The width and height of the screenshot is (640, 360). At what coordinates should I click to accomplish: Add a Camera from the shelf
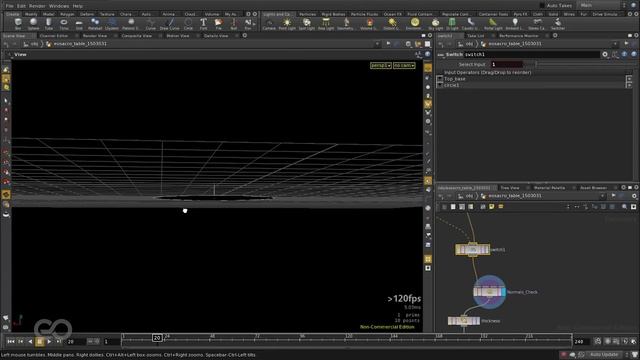pos(269,24)
